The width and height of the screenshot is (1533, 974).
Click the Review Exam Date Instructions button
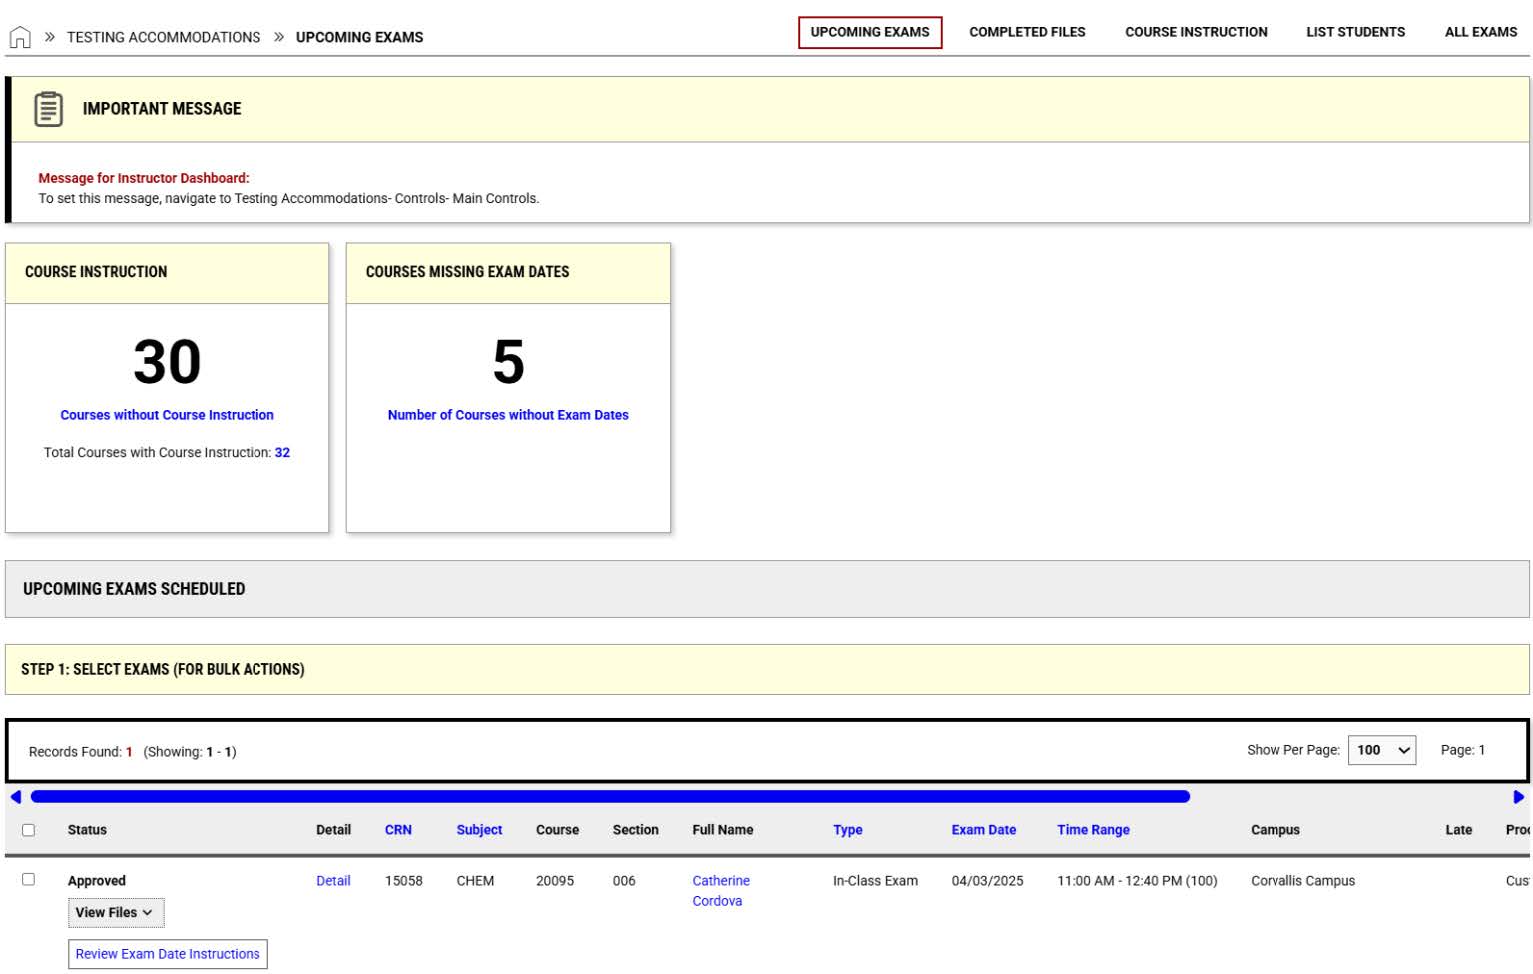[167, 953]
